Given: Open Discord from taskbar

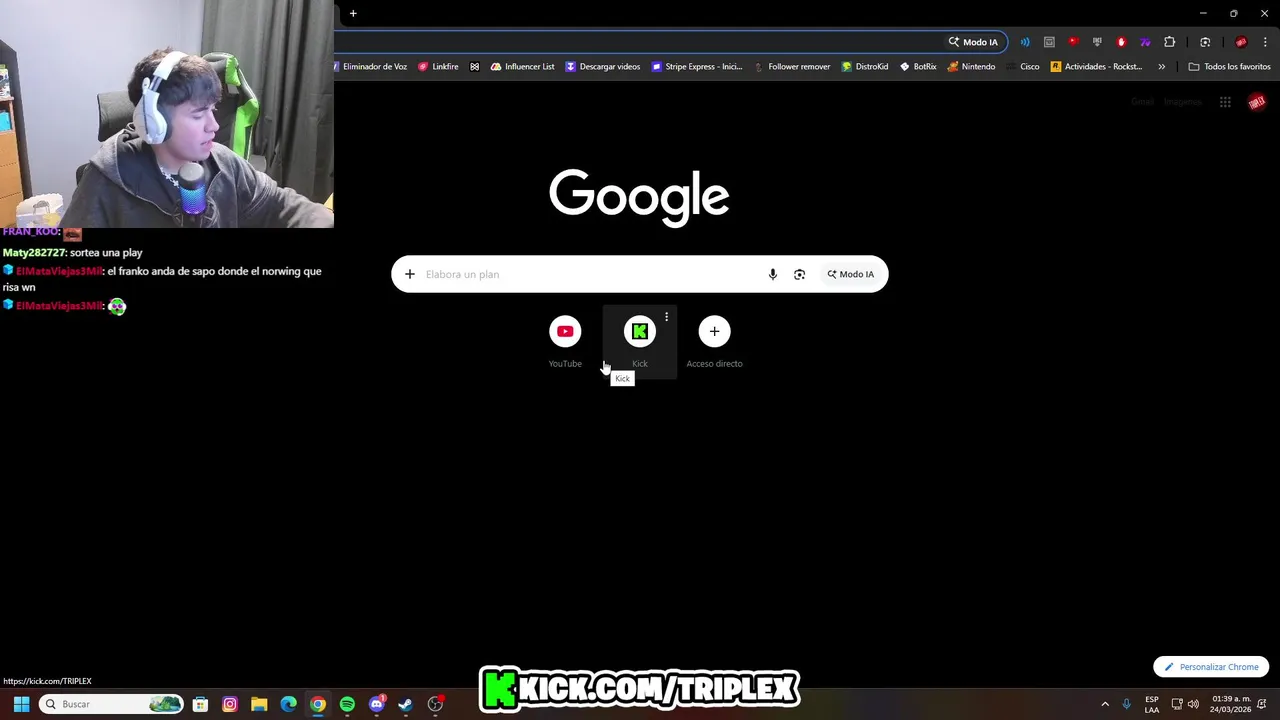Looking at the screenshot, I should (377, 704).
